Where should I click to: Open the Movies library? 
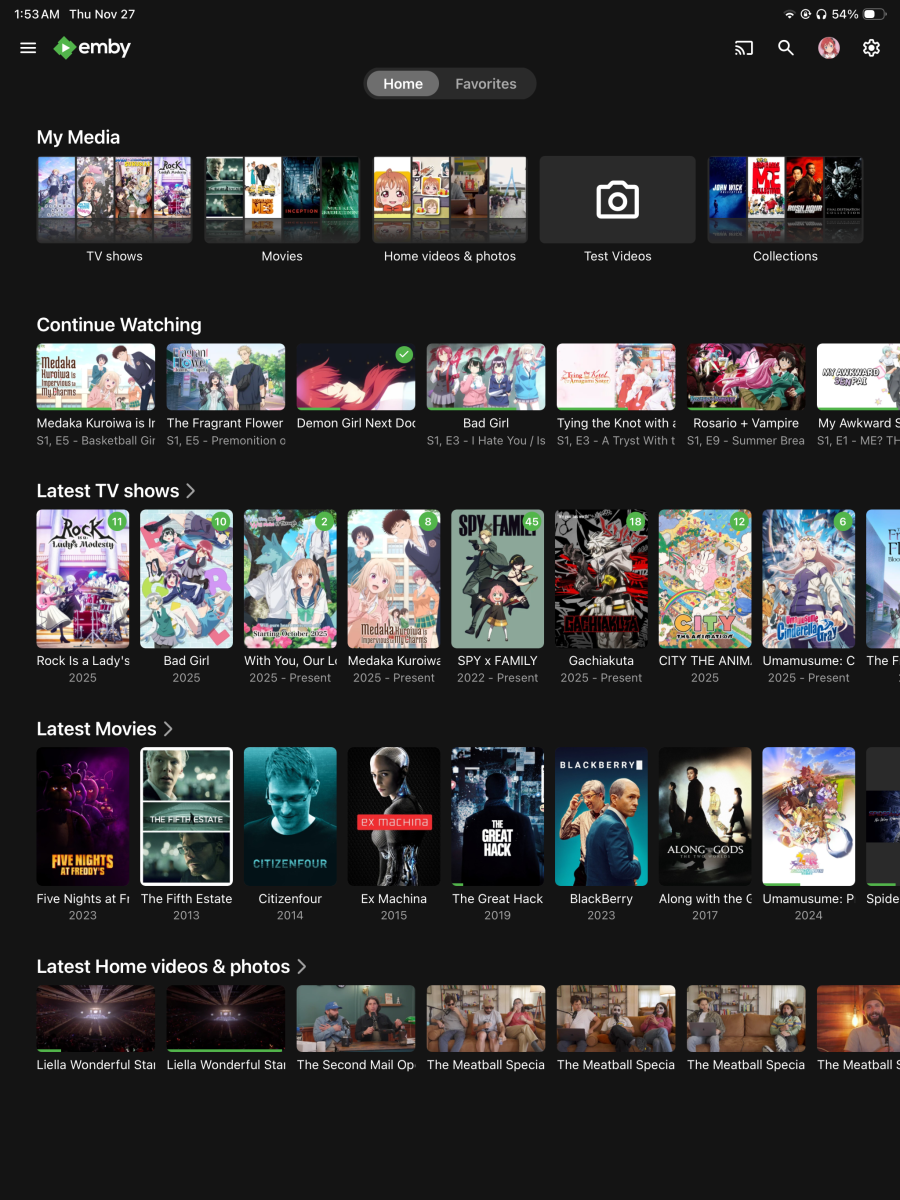282,200
